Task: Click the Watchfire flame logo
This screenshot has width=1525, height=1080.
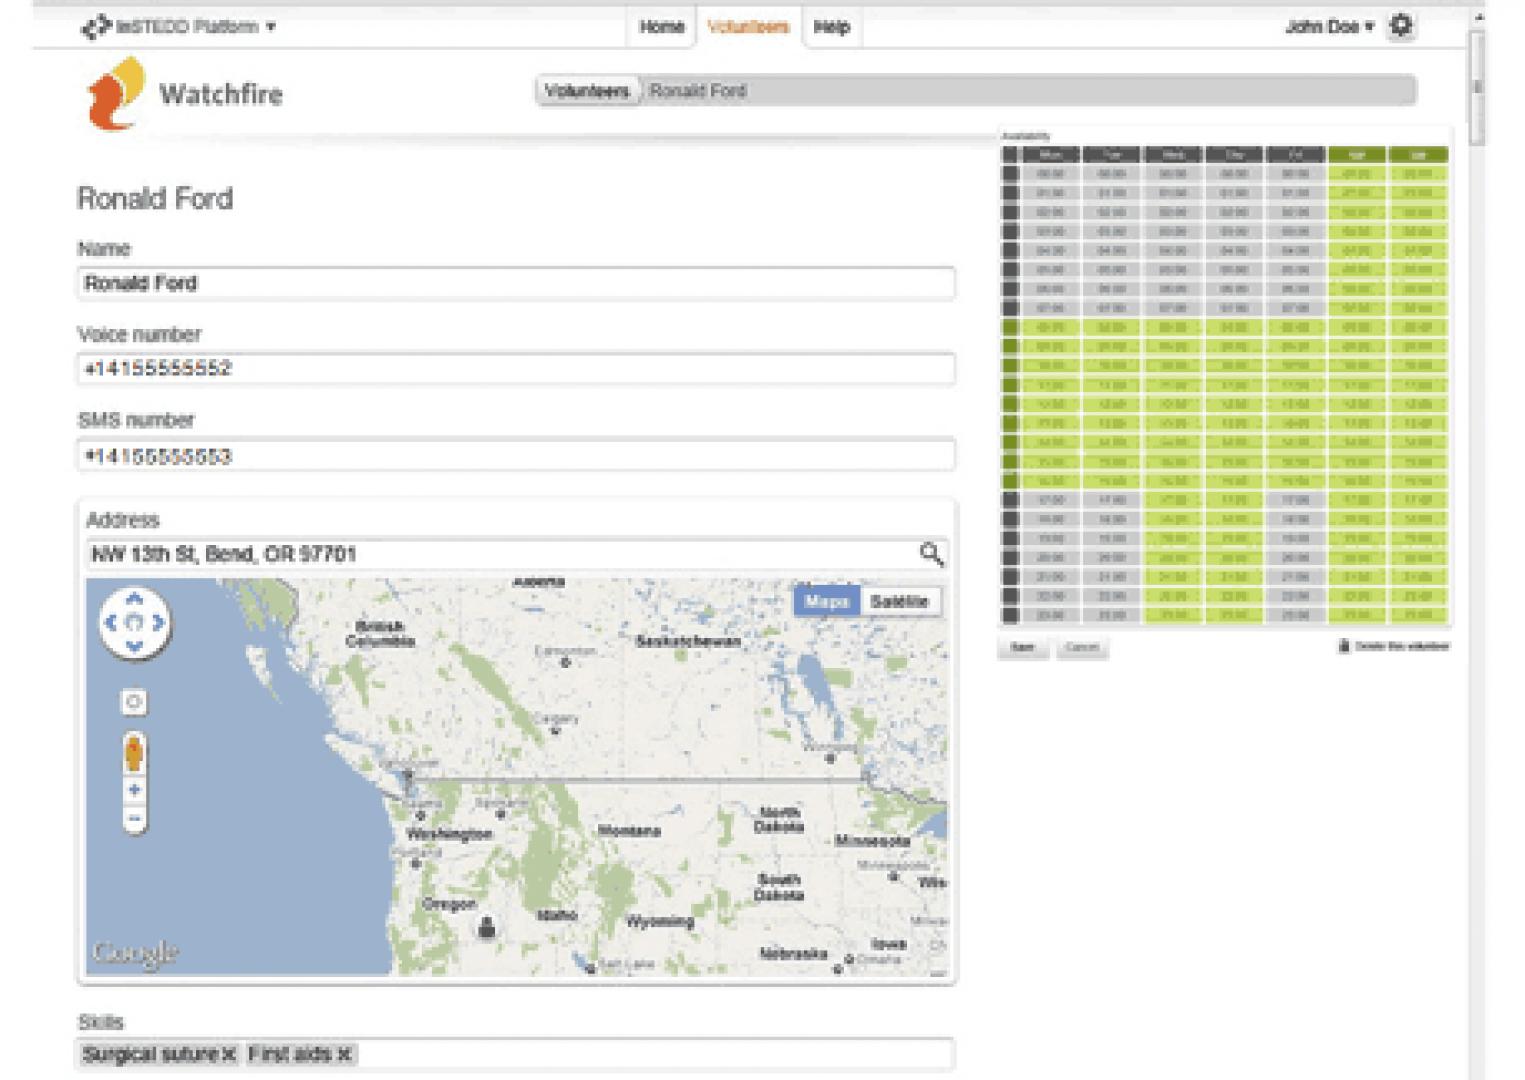Action: 115,94
